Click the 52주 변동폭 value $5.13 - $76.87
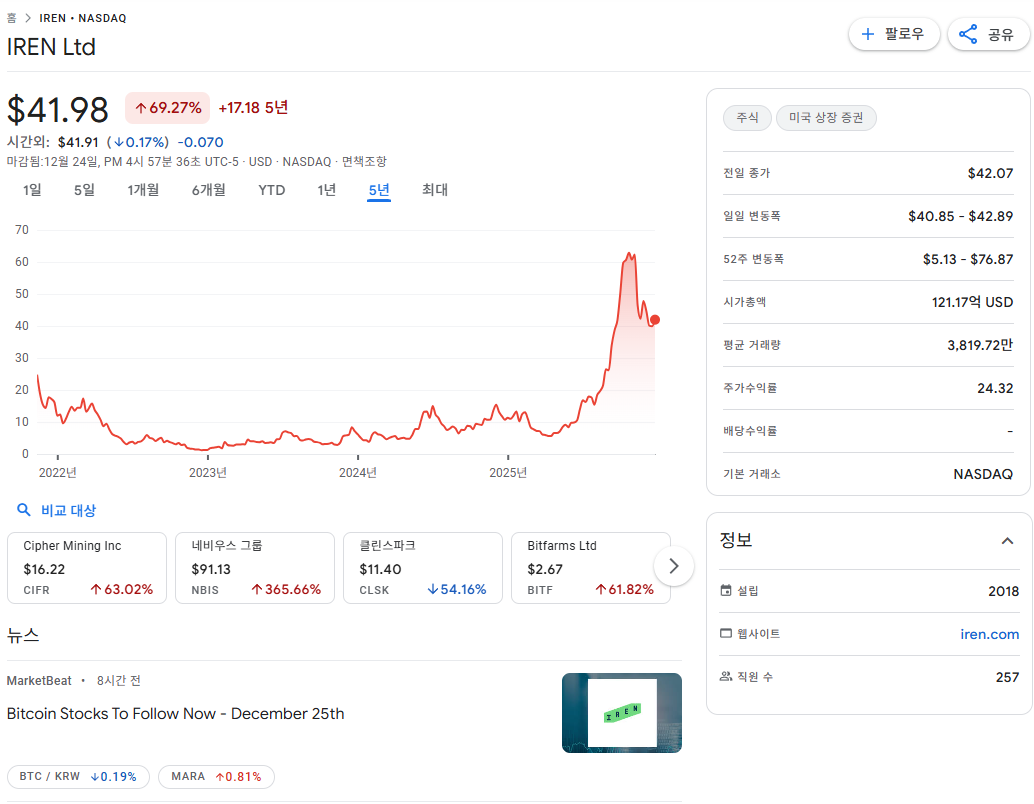The height and width of the screenshot is (804, 1034). click(967, 259)
